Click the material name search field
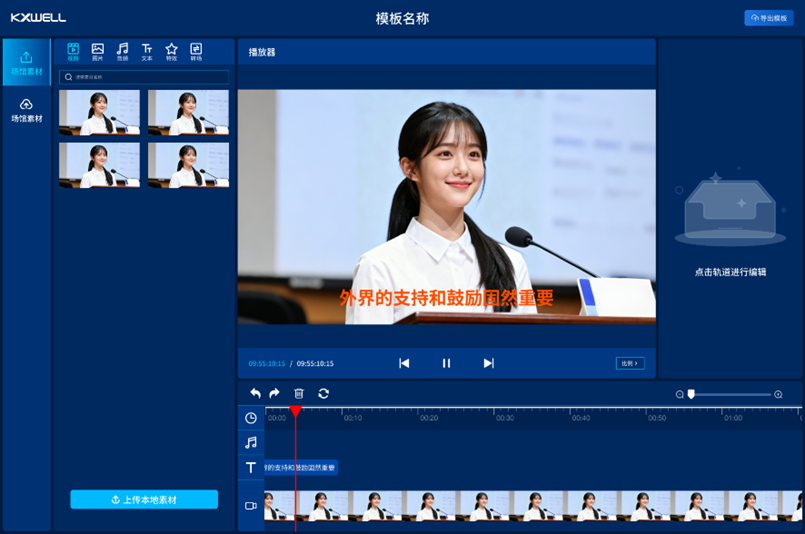Image resolution: width=805 pixels, height=534 pixels. coord(144,77)
